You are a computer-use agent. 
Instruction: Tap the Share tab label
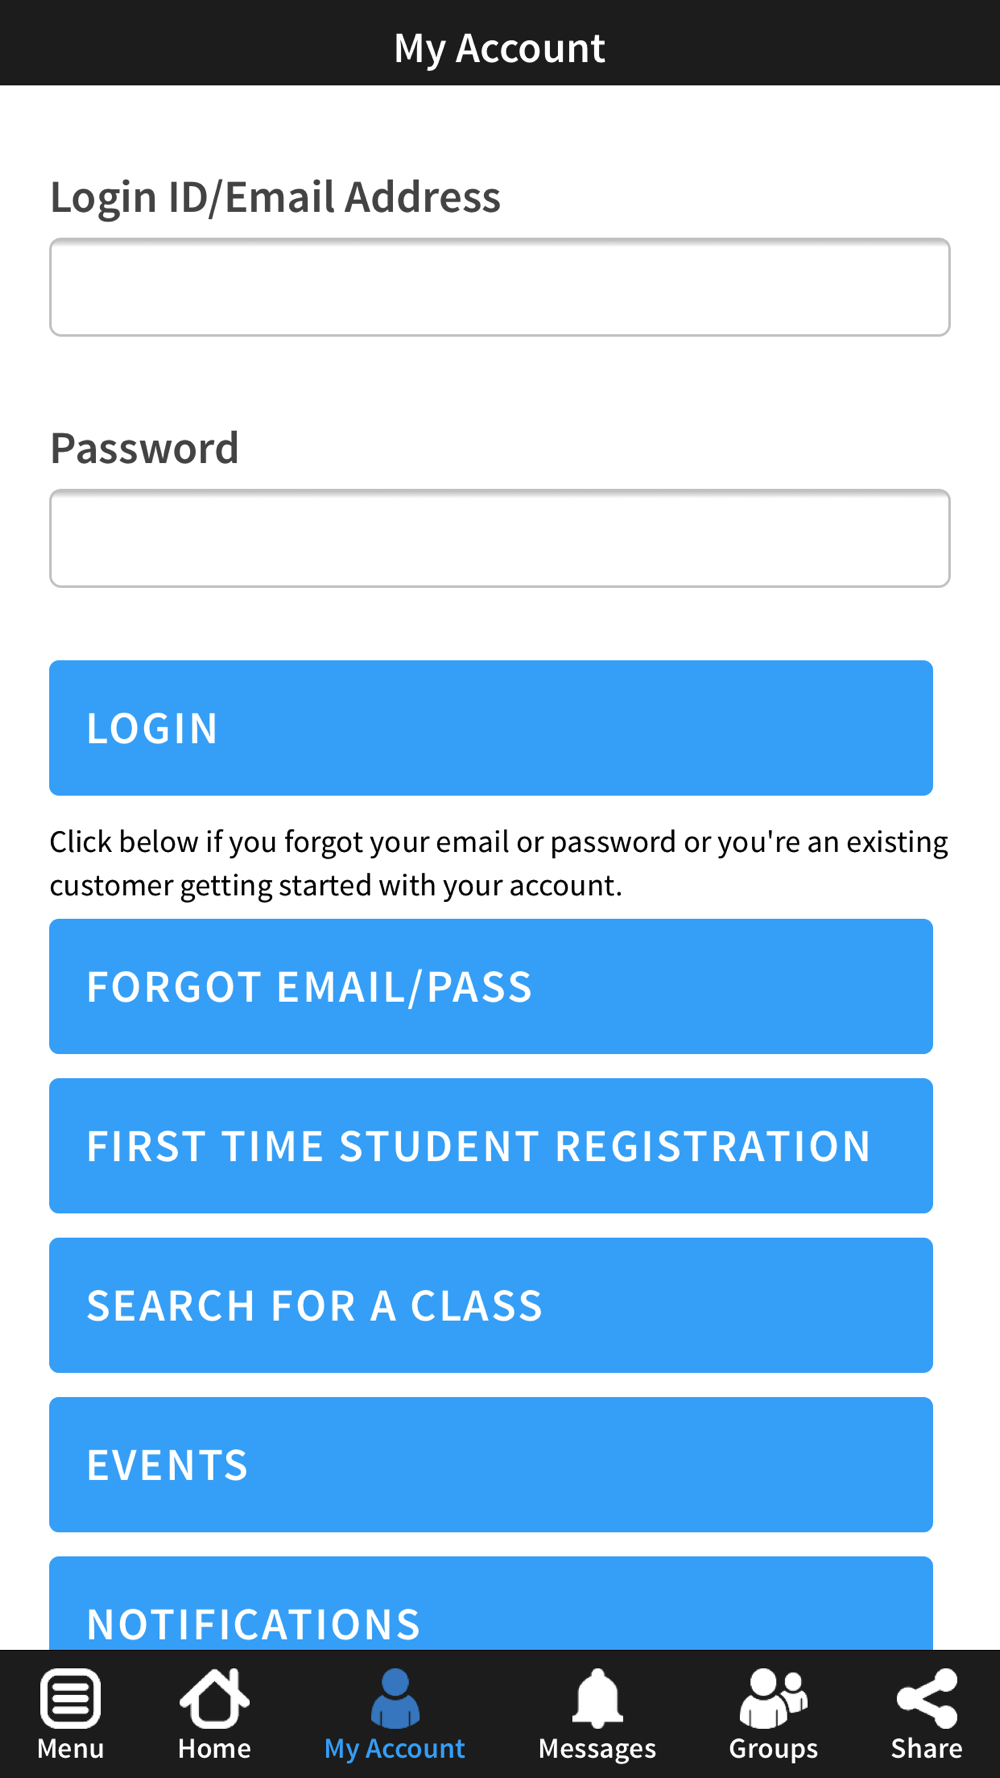(927, 1749)
